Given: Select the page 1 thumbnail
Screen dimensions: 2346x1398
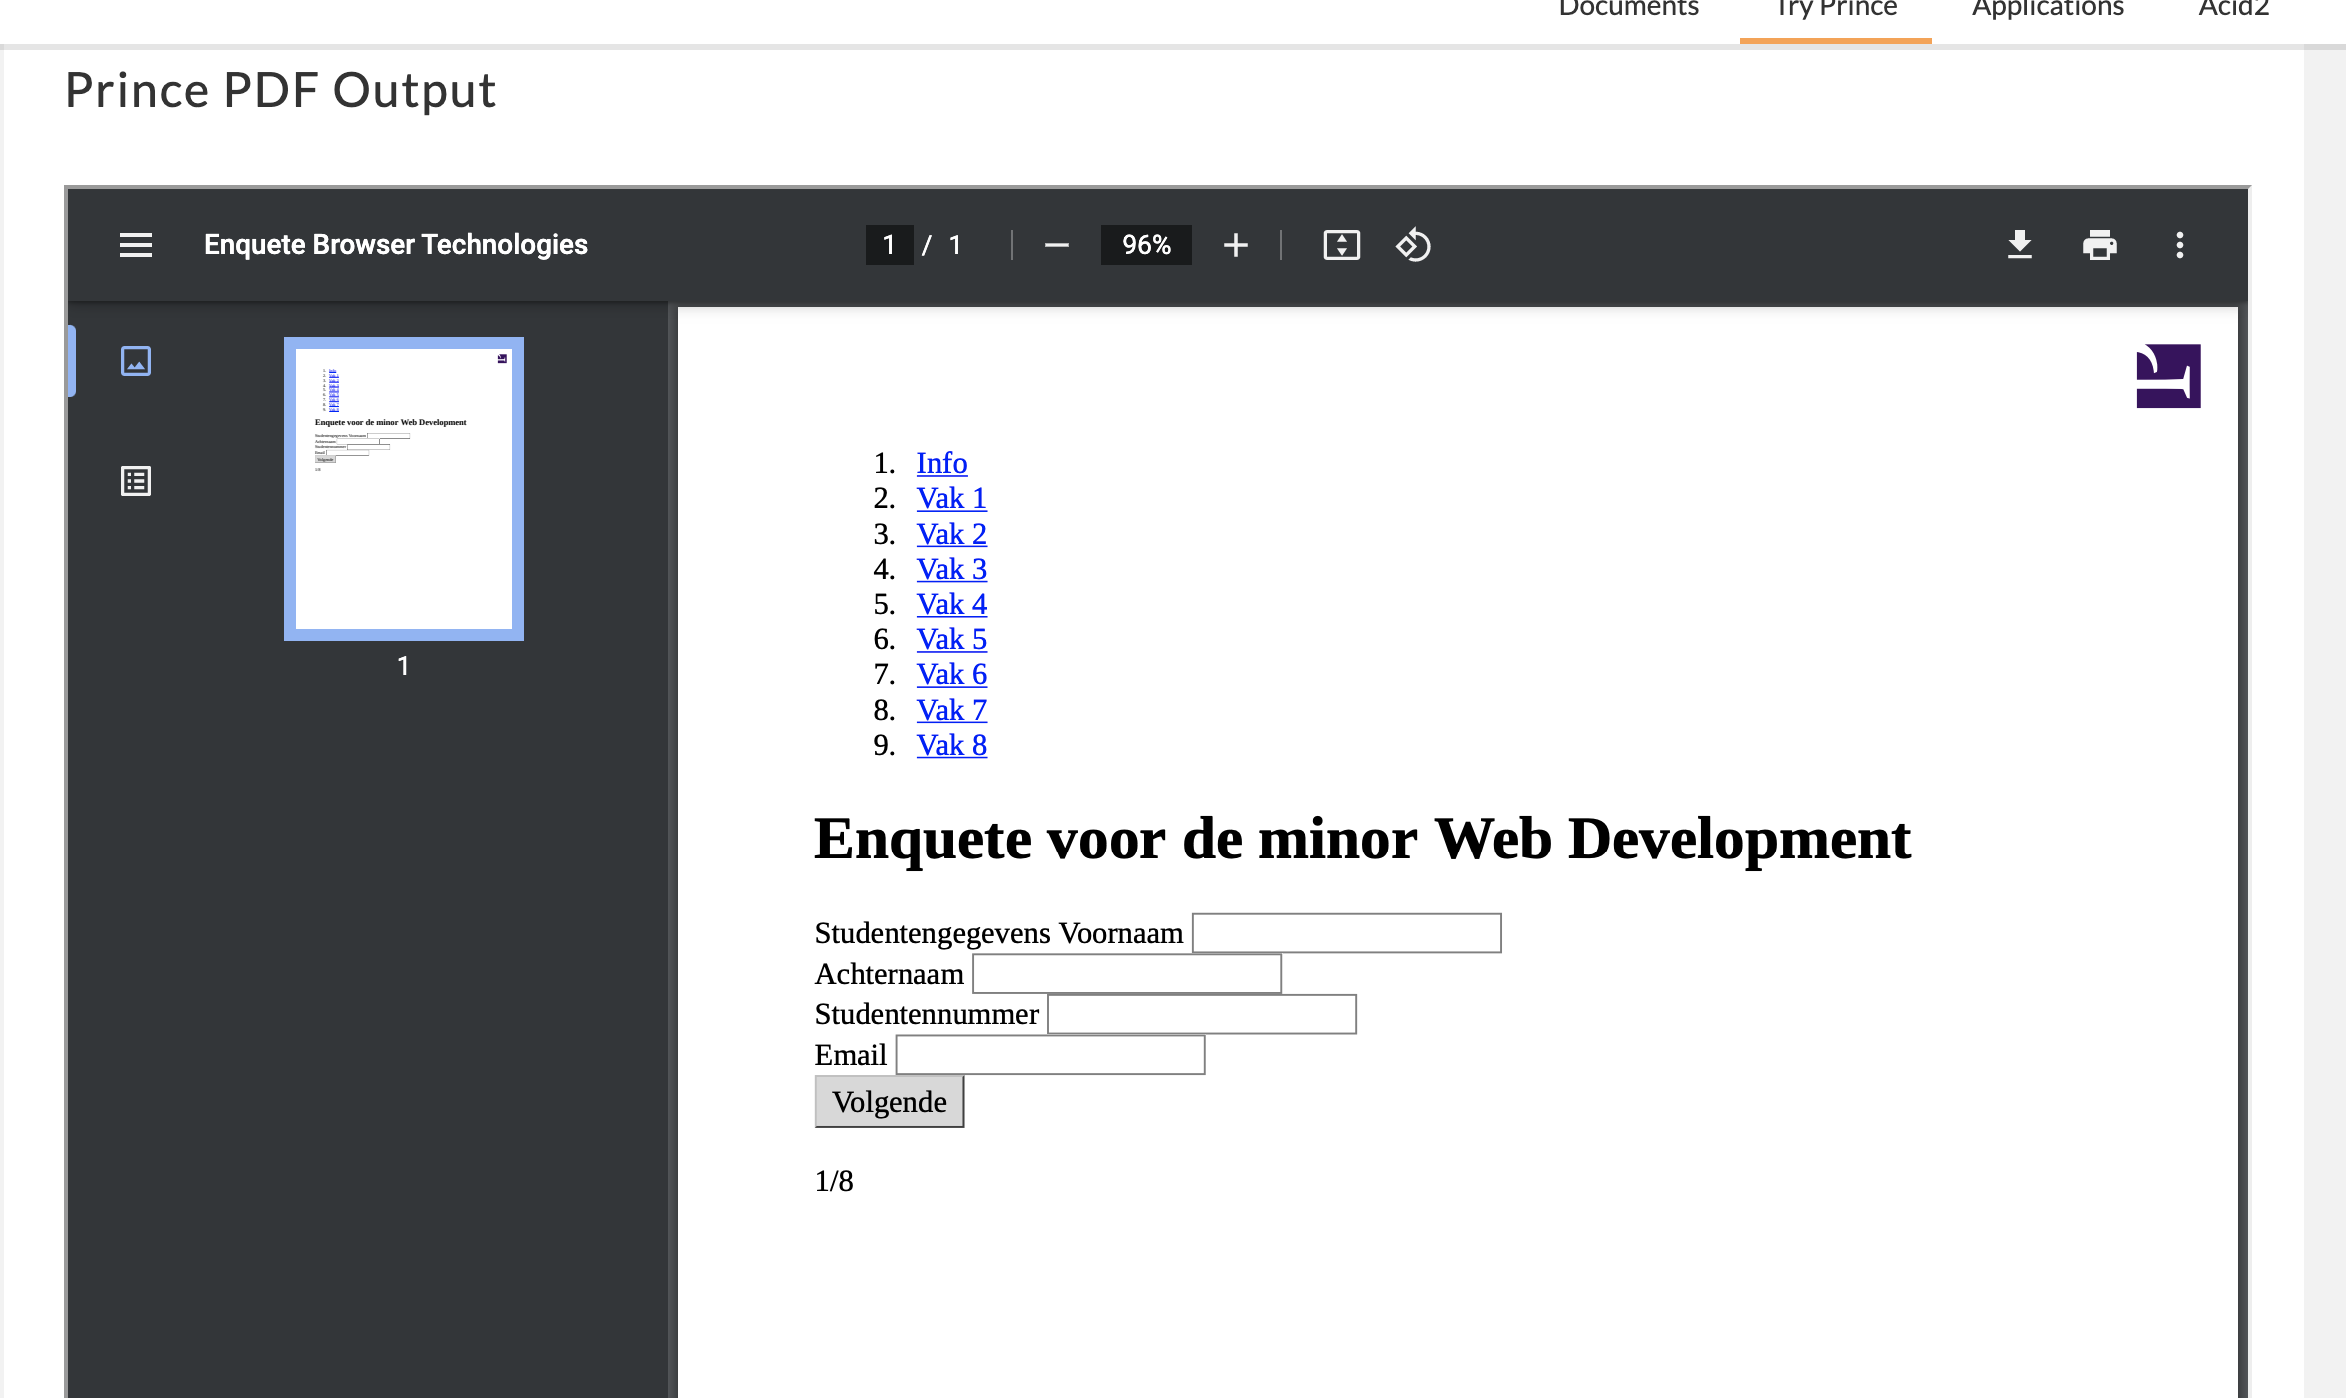Looking at the screenshot, I should 403,487.
